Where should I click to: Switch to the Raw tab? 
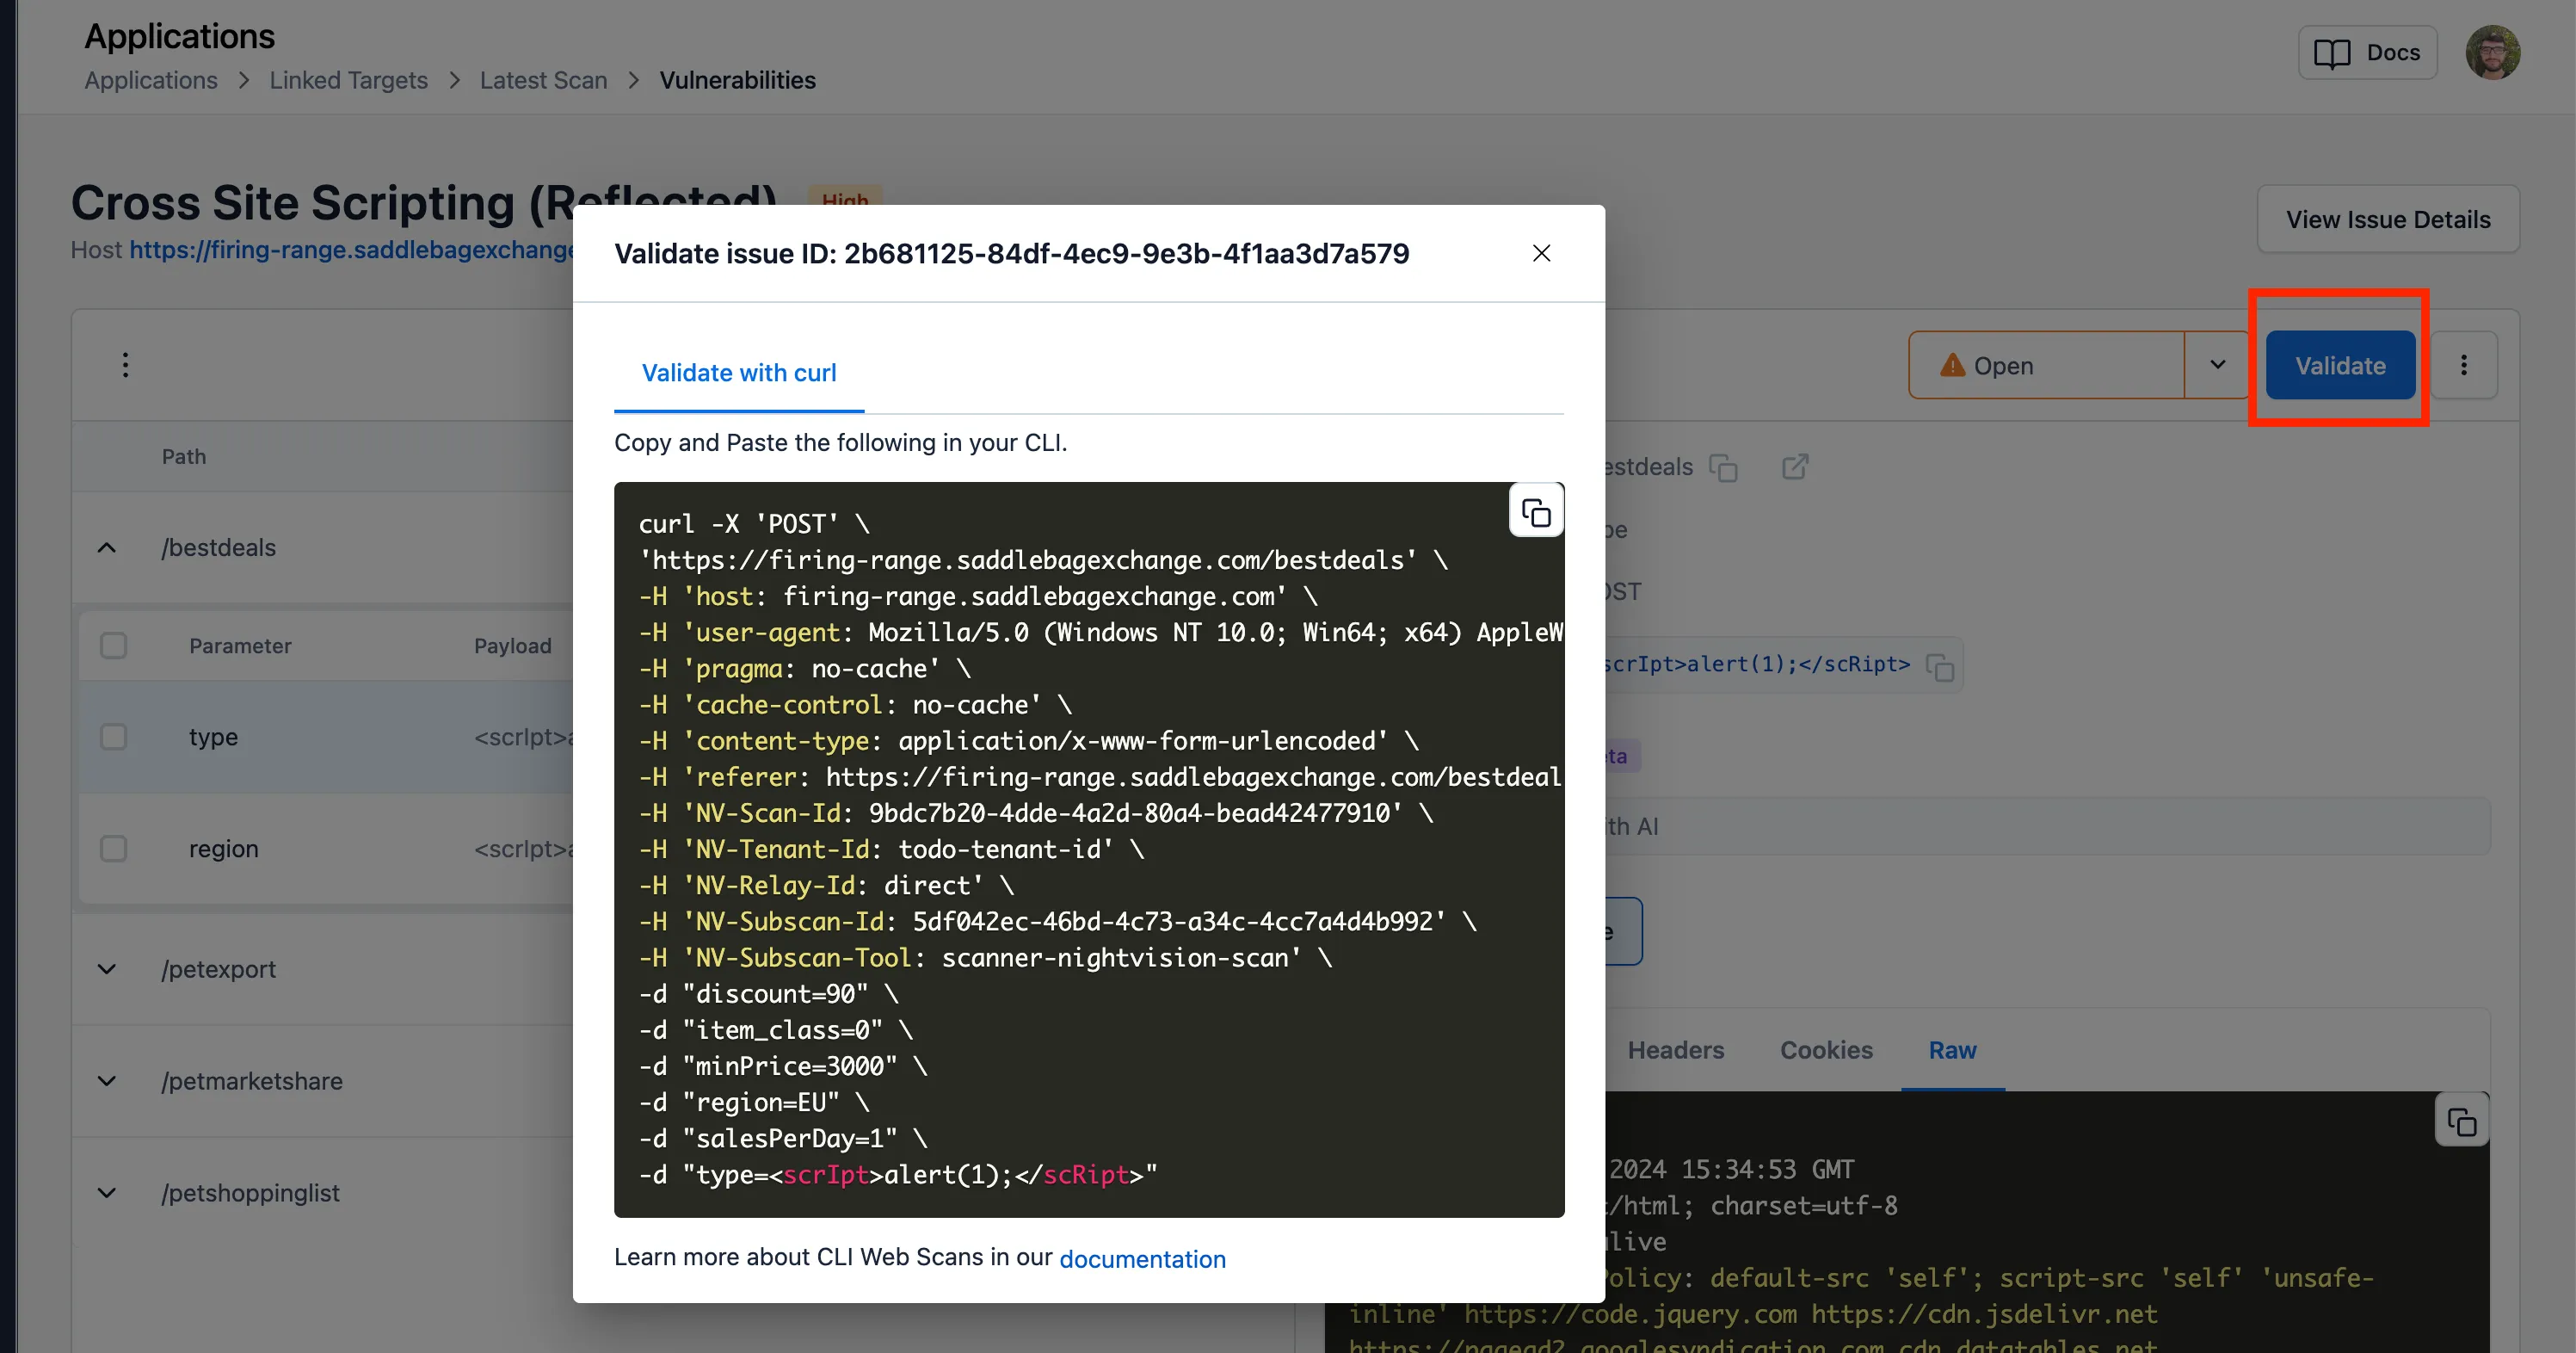point(1952,1050)
